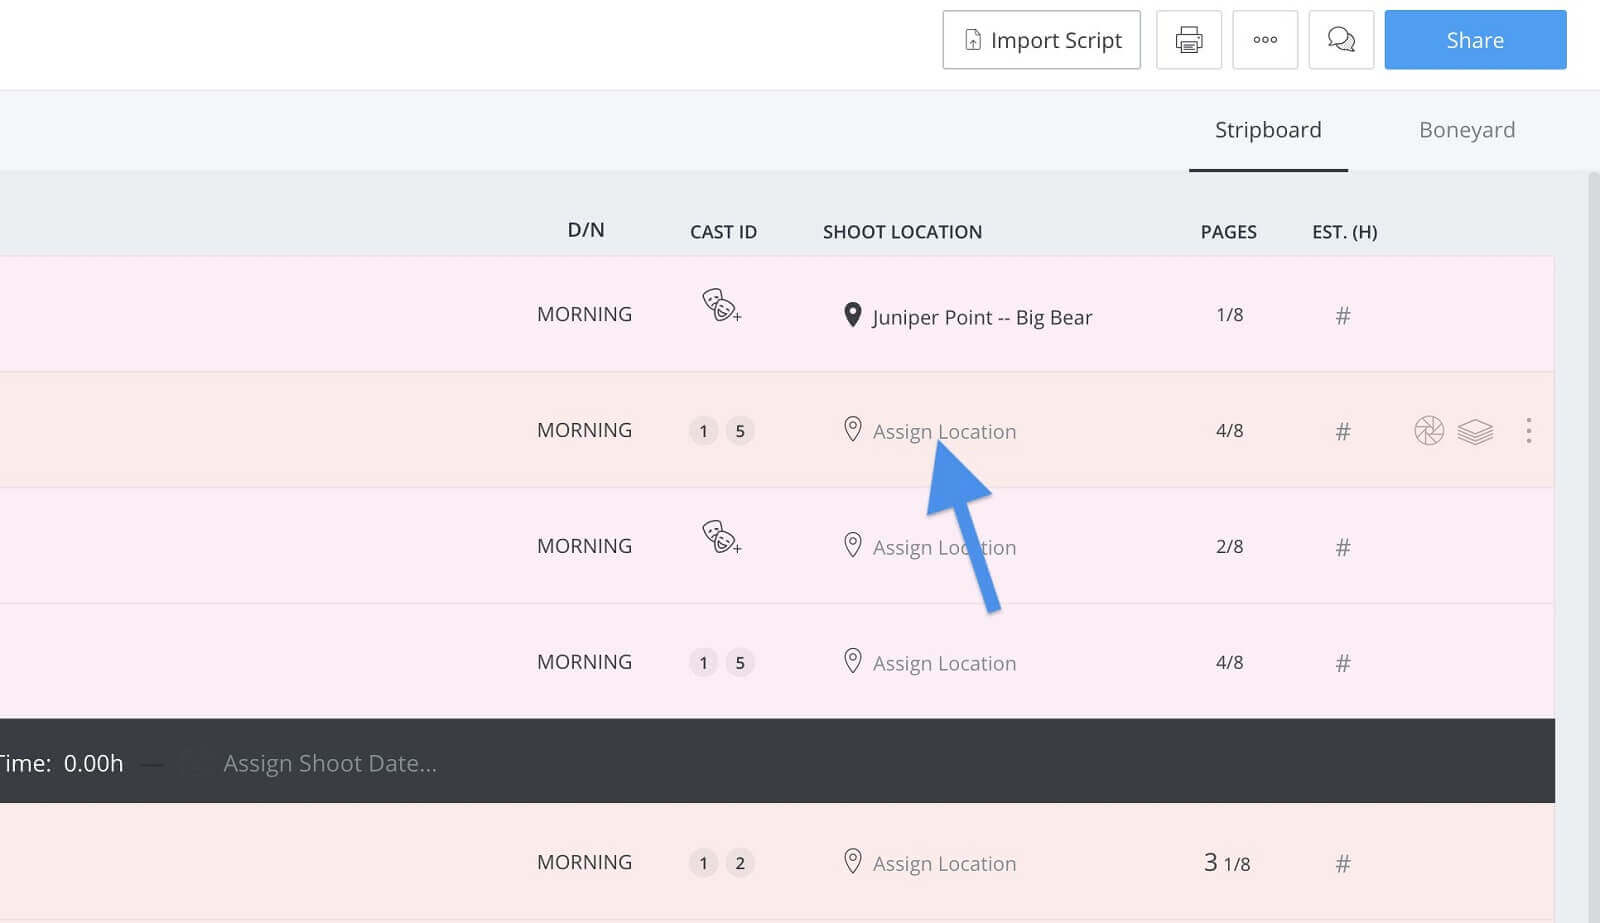
Task: Switch to the Stripboard tab
Action: 1268,130
